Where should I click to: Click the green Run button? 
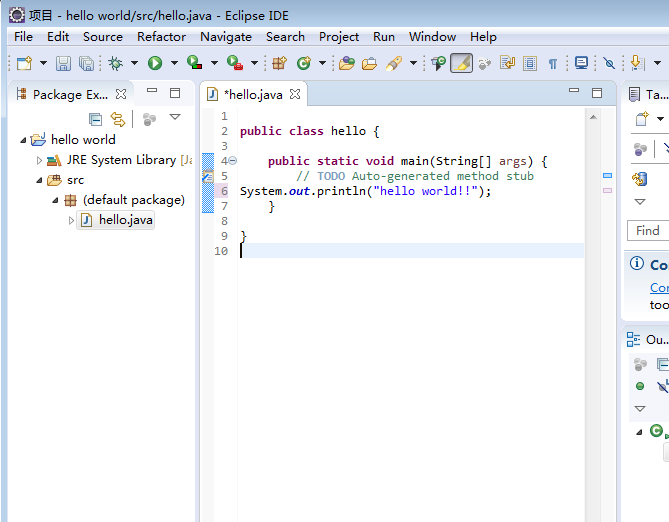(154, 63)
